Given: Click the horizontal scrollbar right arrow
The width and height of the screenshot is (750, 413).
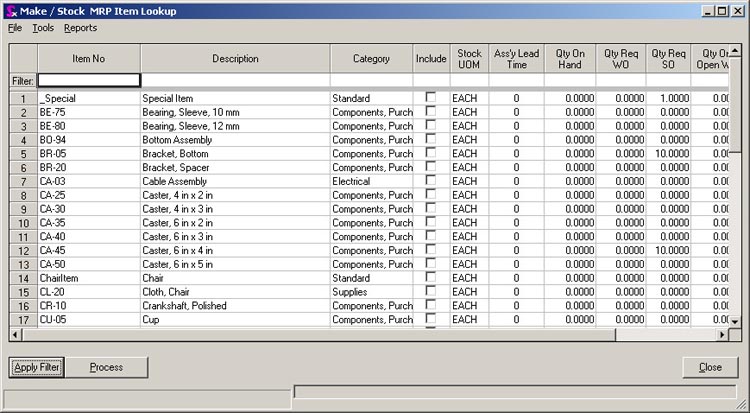Looking at the screenshot, I should coord(720,335).
